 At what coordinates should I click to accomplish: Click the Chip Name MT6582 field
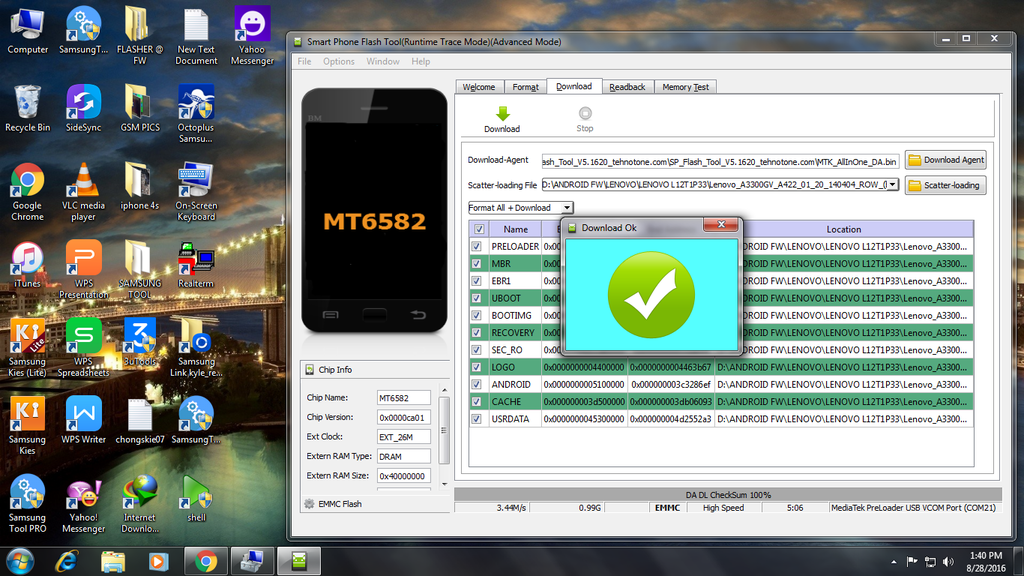pos(404,398)
